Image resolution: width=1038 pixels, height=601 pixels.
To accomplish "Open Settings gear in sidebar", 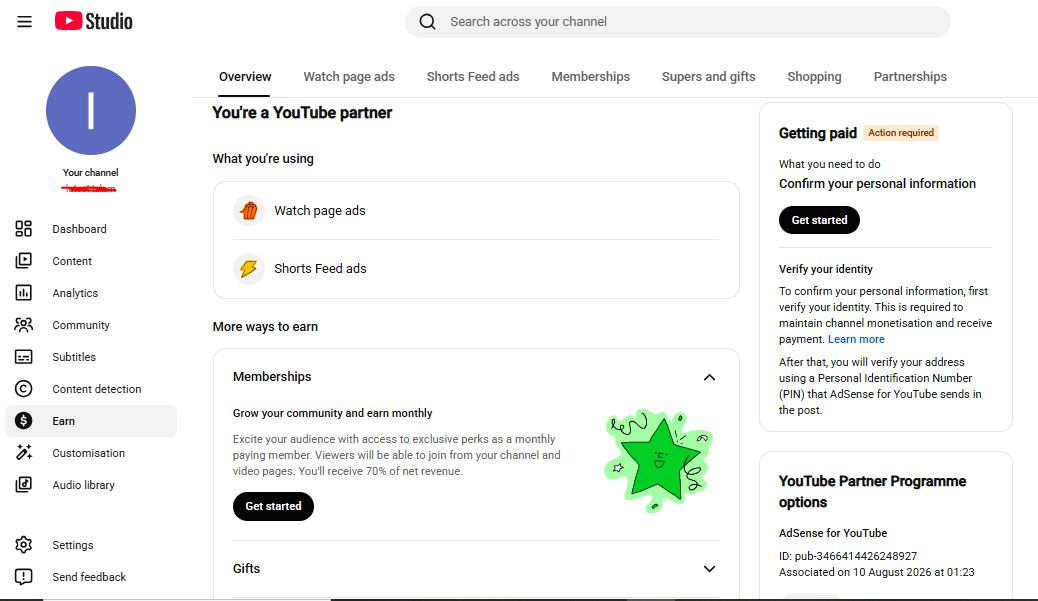I will (23, 545).
